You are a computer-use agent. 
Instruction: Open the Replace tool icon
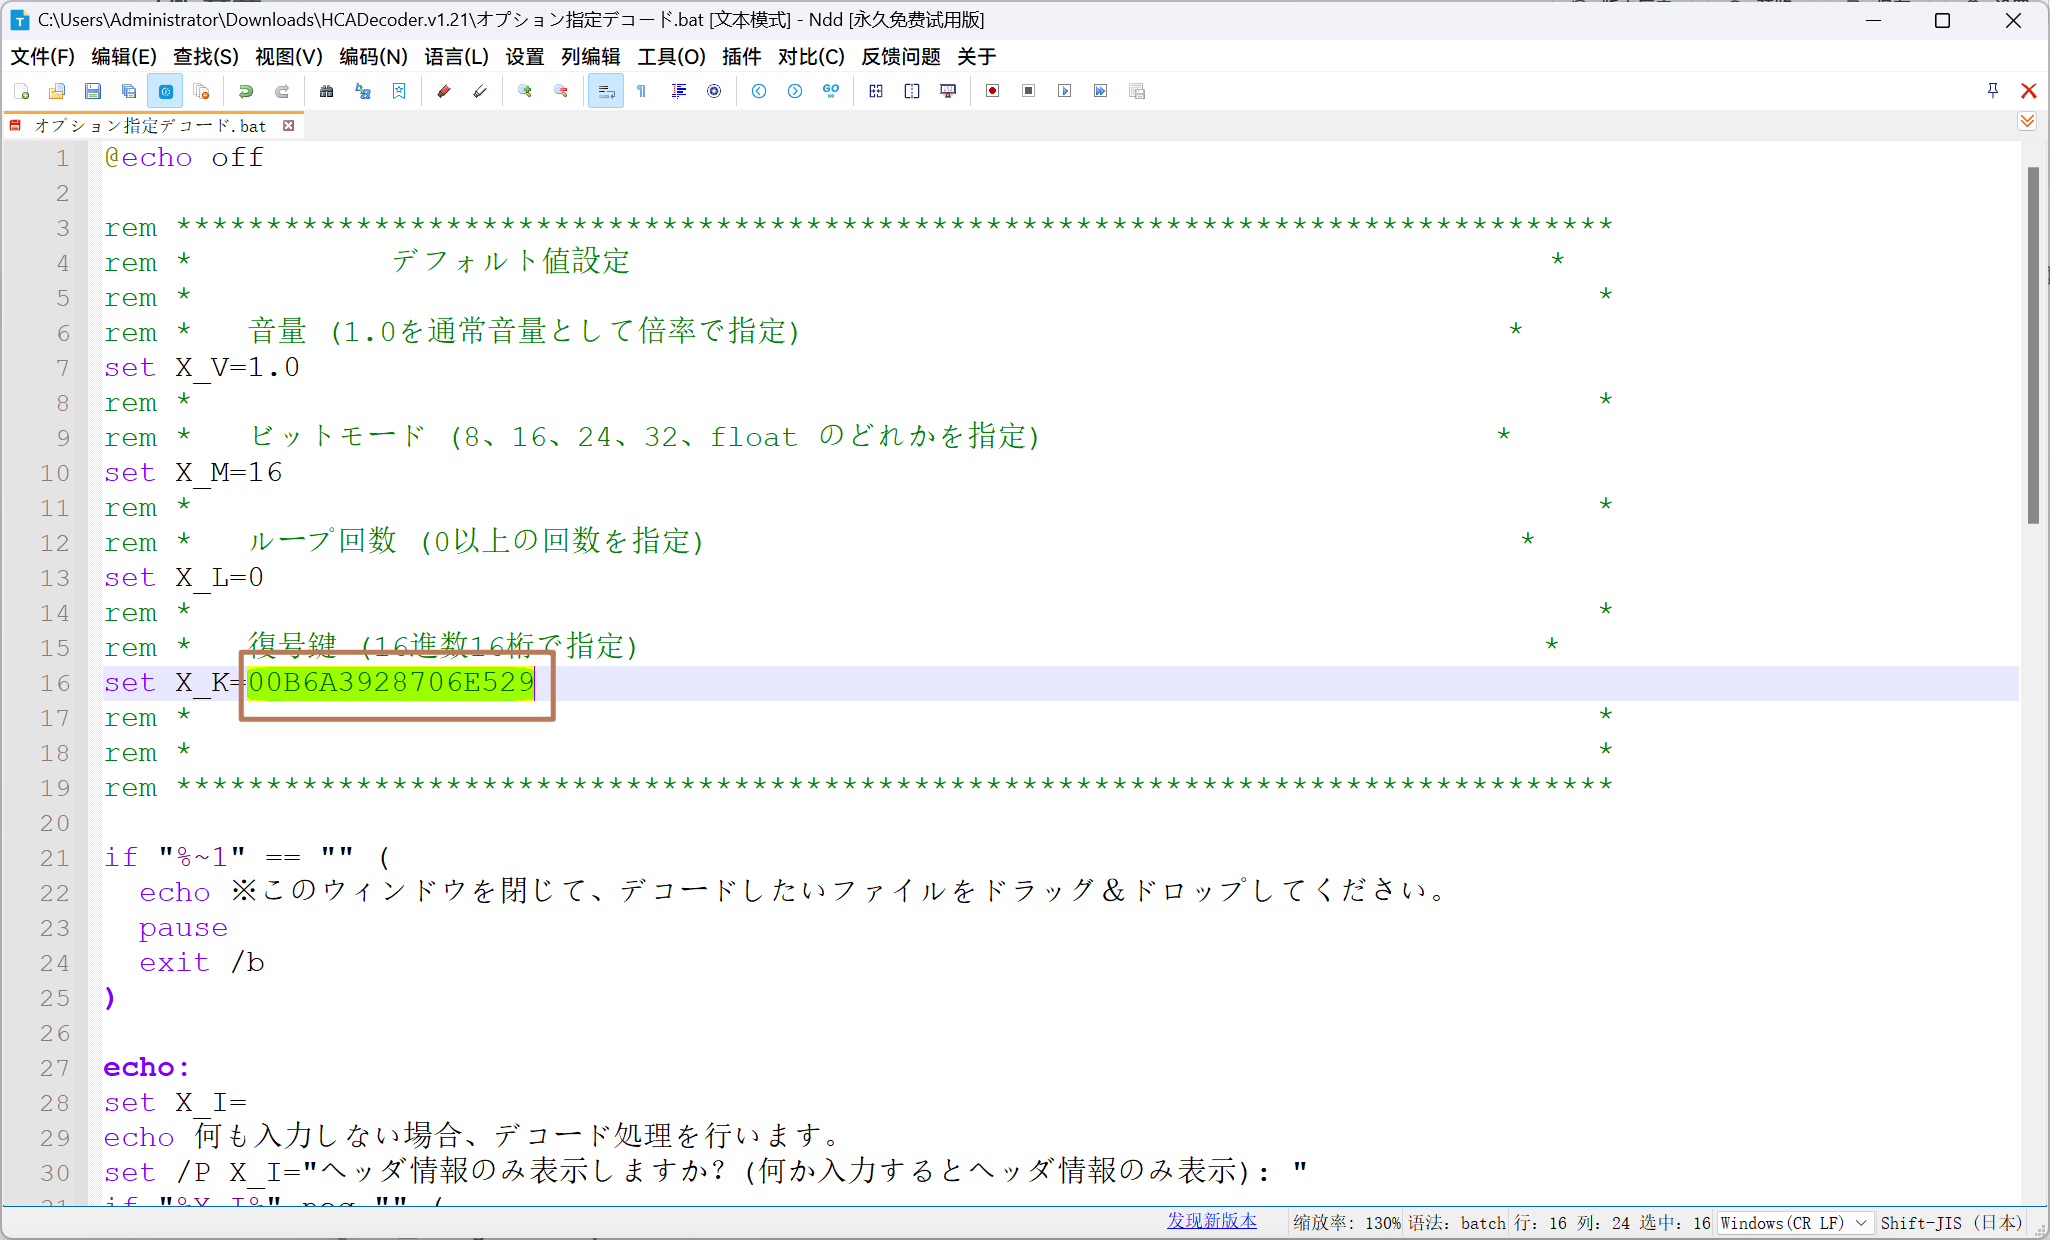(x=363, y=91)
